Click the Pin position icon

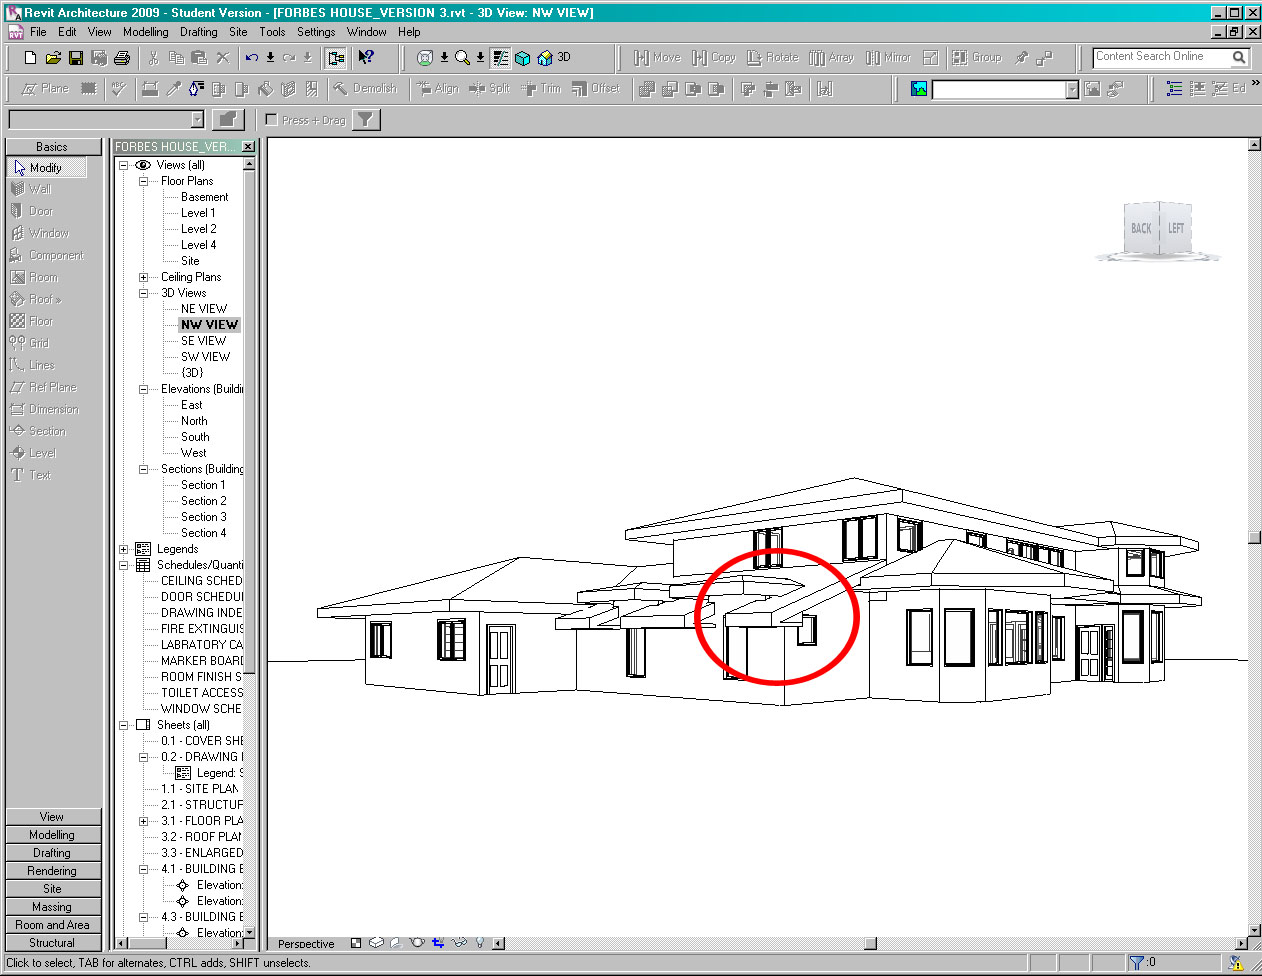1021,58
